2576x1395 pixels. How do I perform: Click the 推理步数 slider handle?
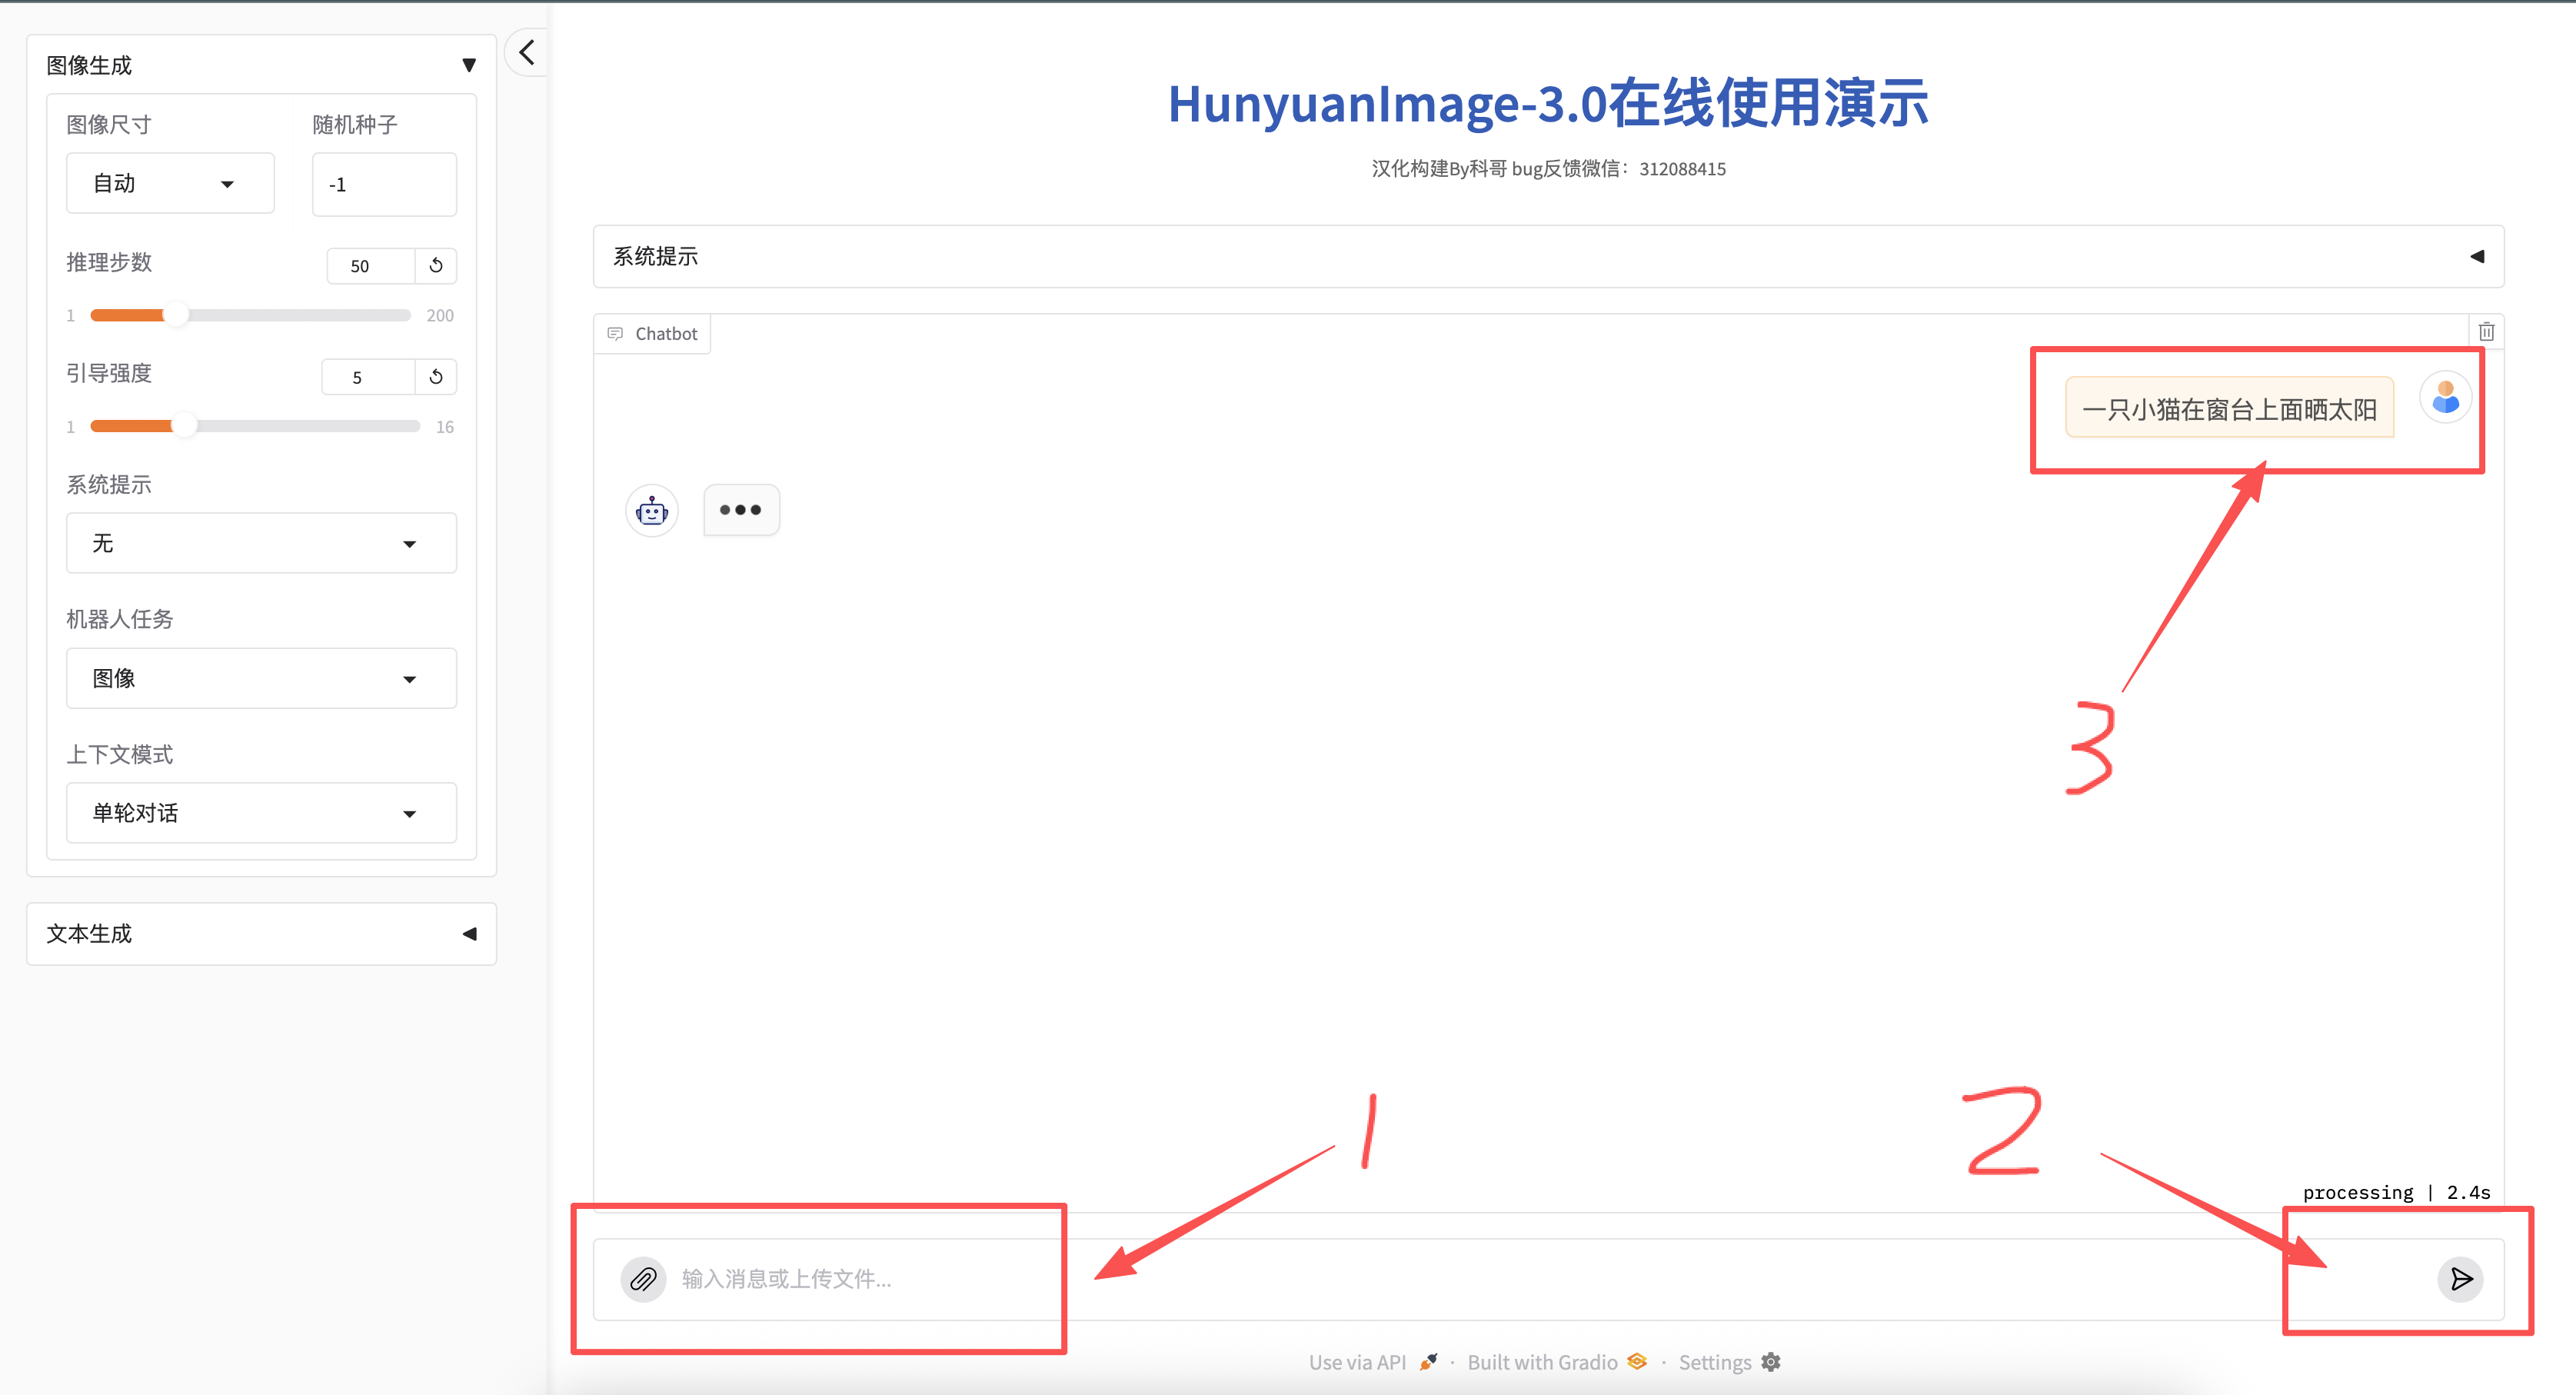175,315
